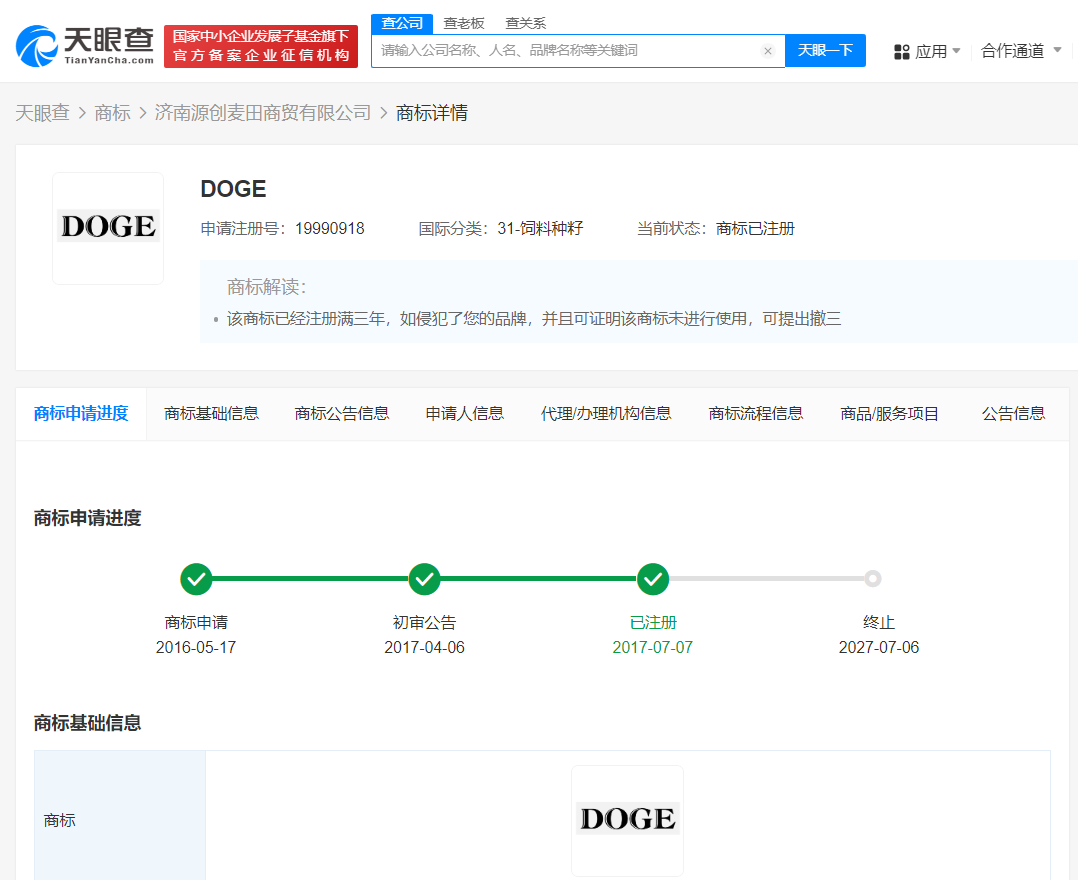Click the green checkmark on 商标申请 step
This screenshot has height=880, width=1078.
[196, 578]
